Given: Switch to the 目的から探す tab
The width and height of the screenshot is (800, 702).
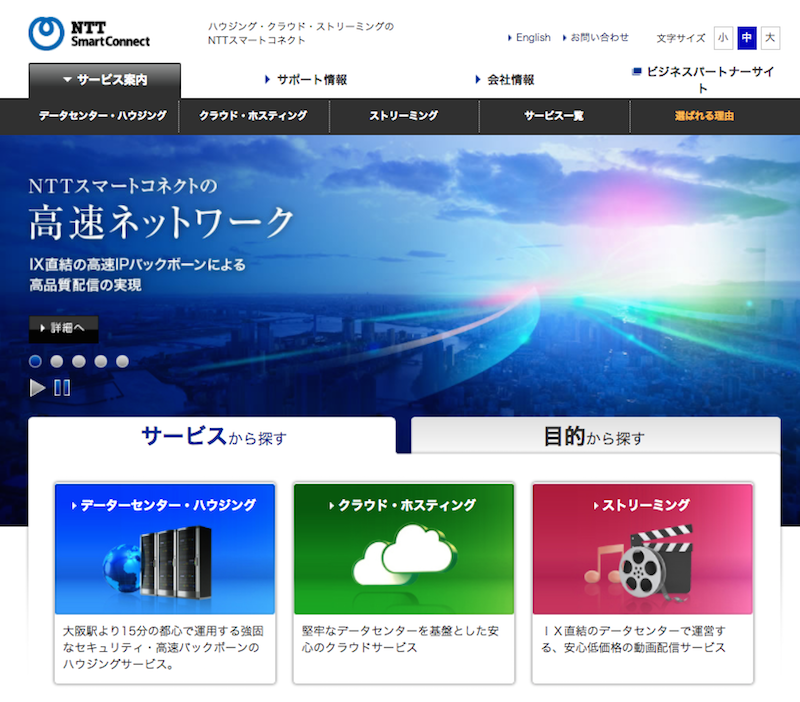Looking at the screenshot, I should tap(595, 436).
